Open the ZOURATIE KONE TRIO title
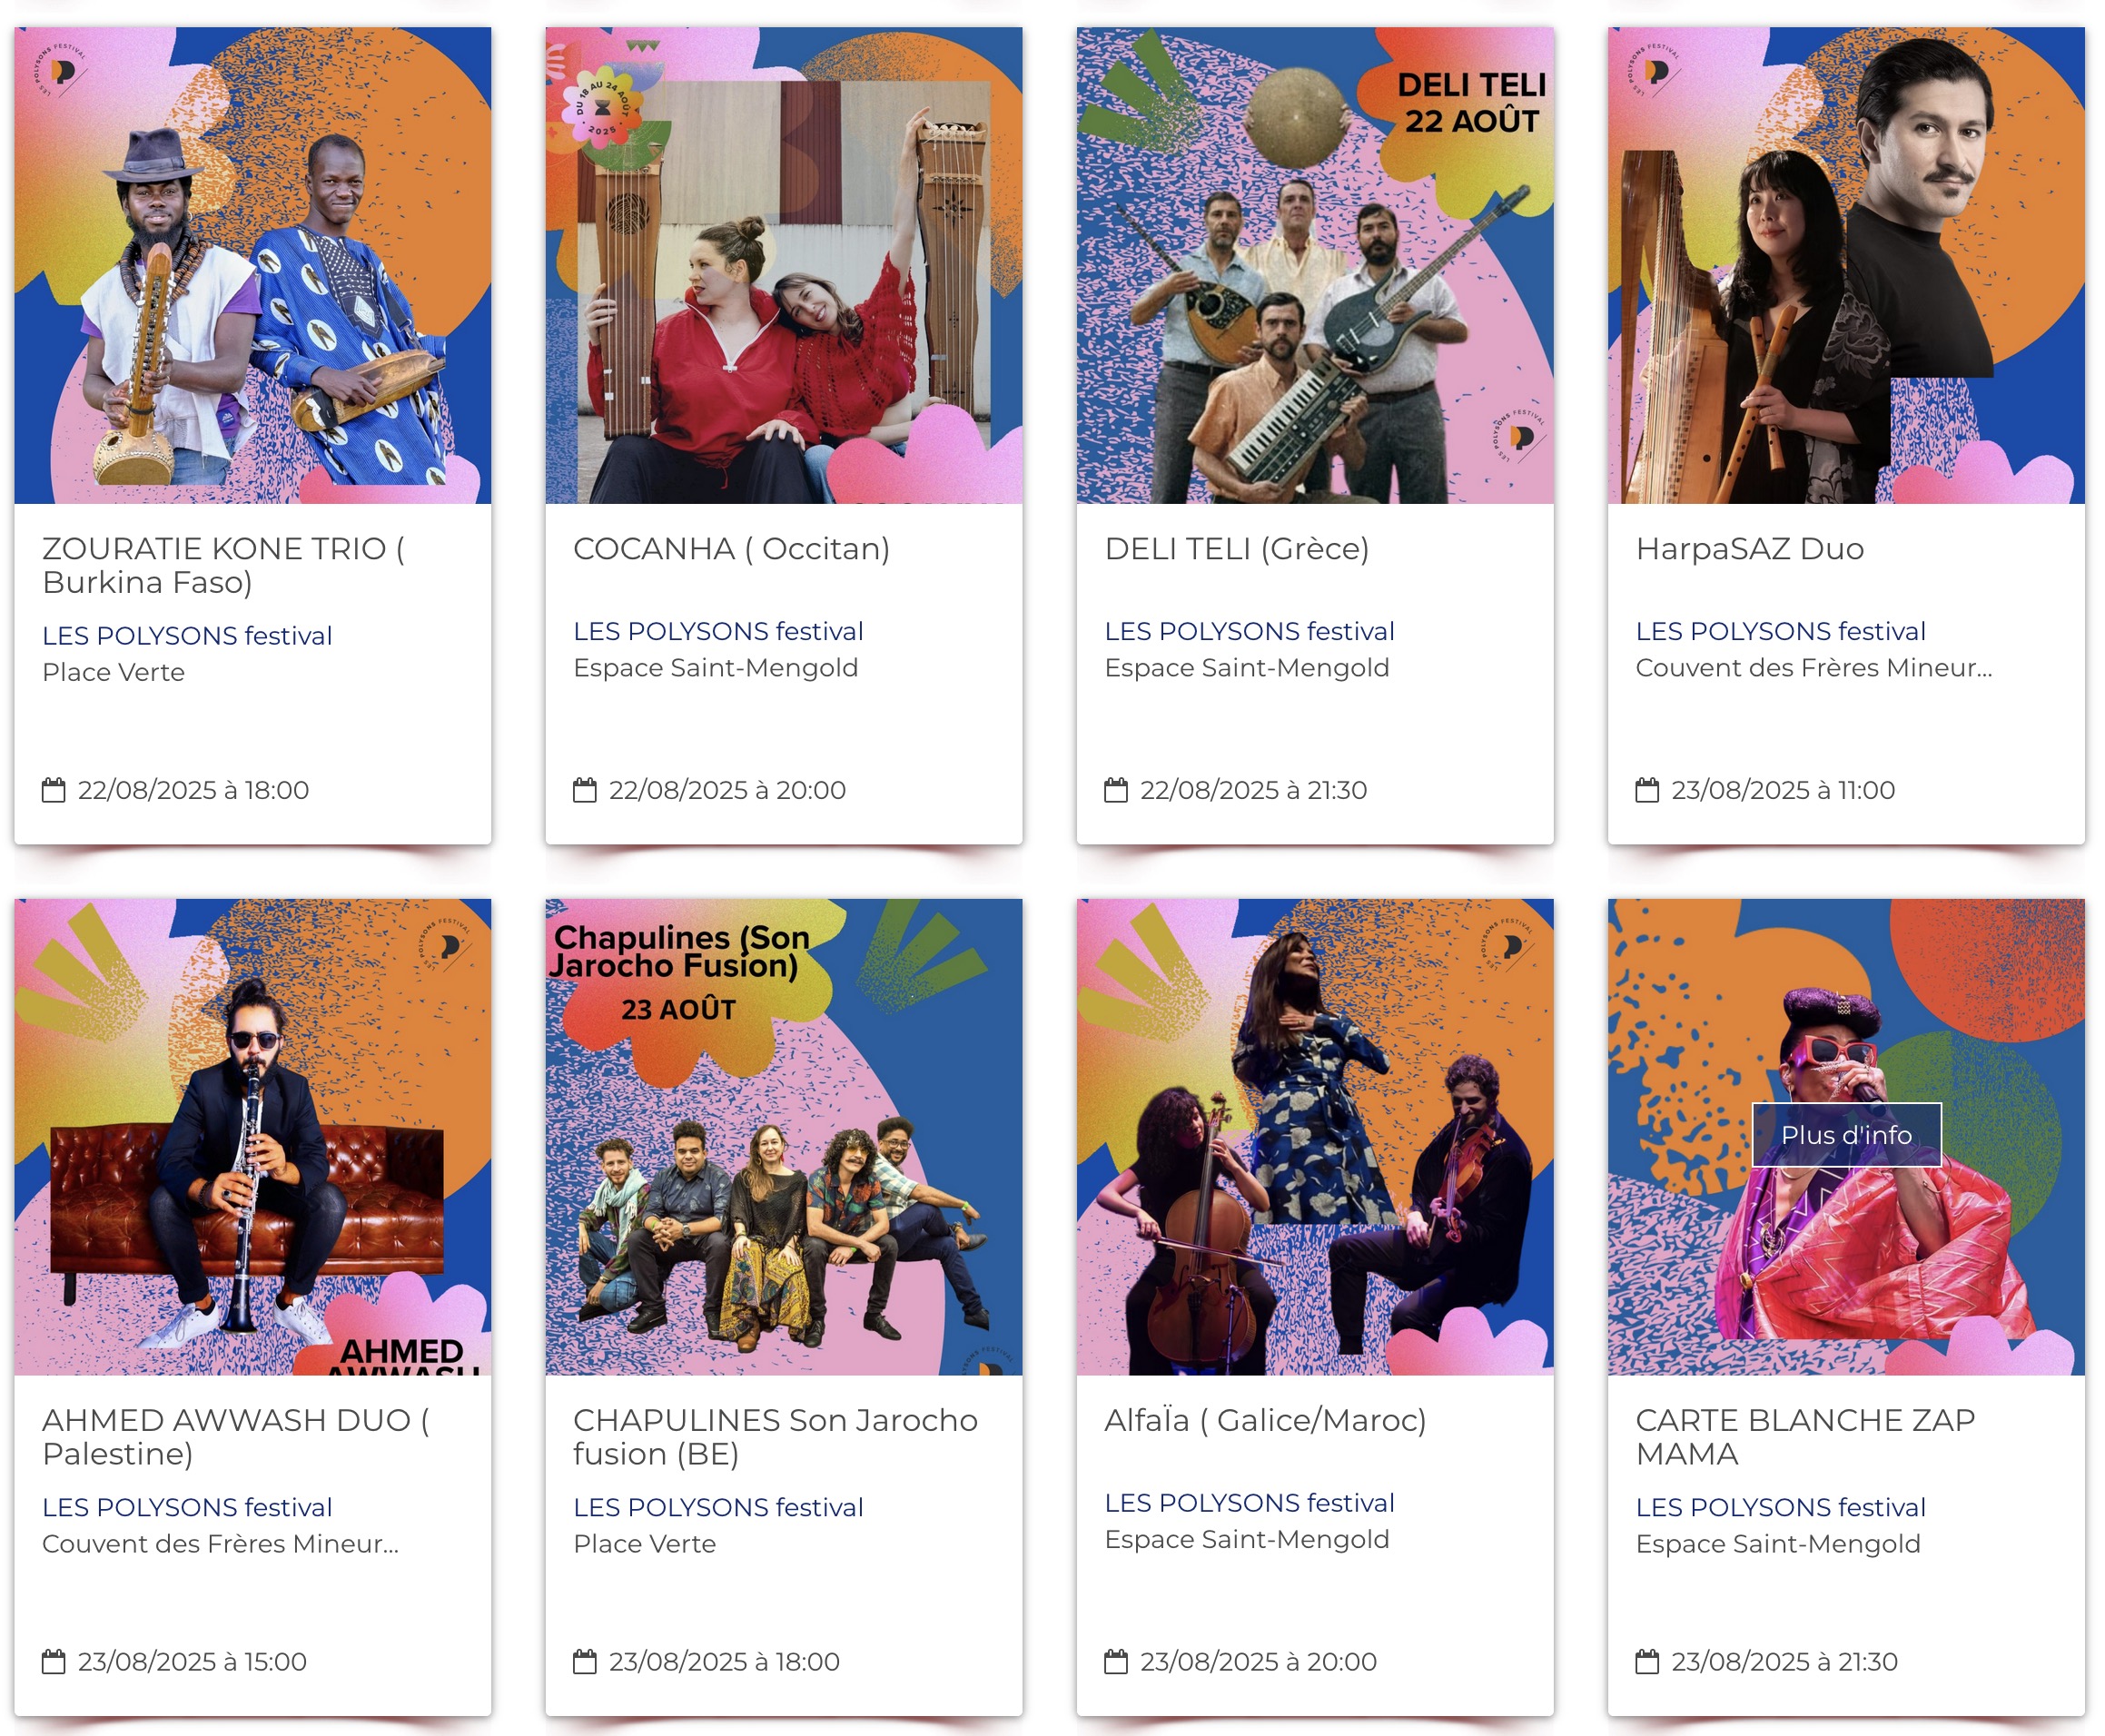 pos(223,565)
